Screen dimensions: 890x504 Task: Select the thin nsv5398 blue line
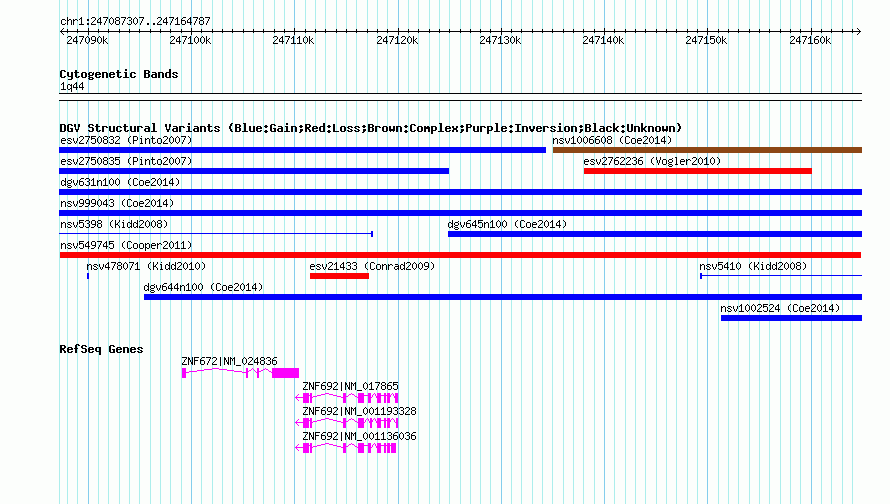[x=216, y=233]
